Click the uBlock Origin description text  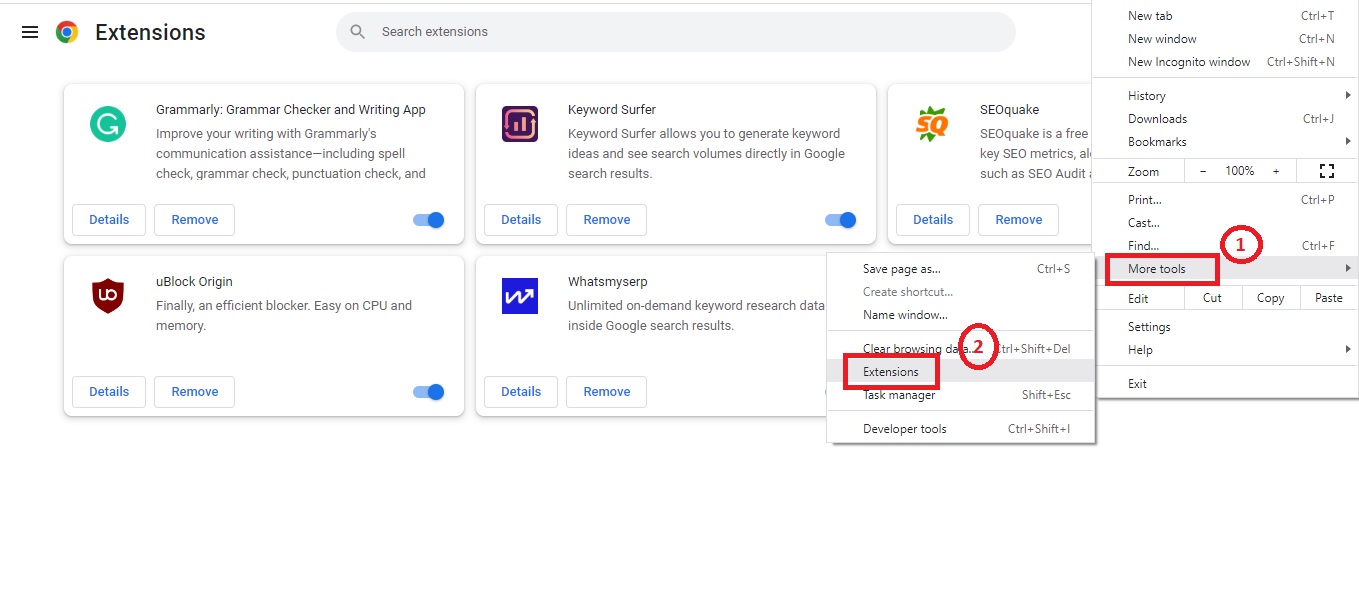[284, 316]
